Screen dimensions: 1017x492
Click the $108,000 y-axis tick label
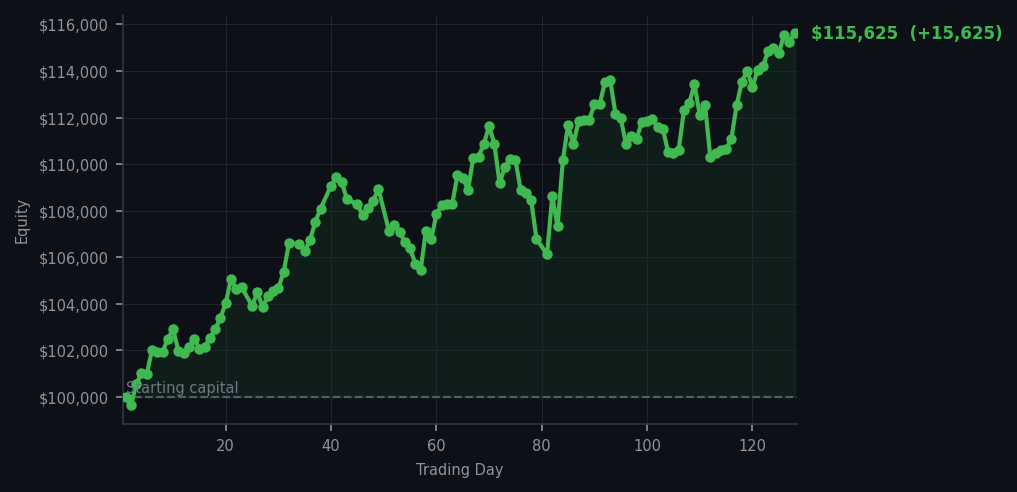coord(73,212)
